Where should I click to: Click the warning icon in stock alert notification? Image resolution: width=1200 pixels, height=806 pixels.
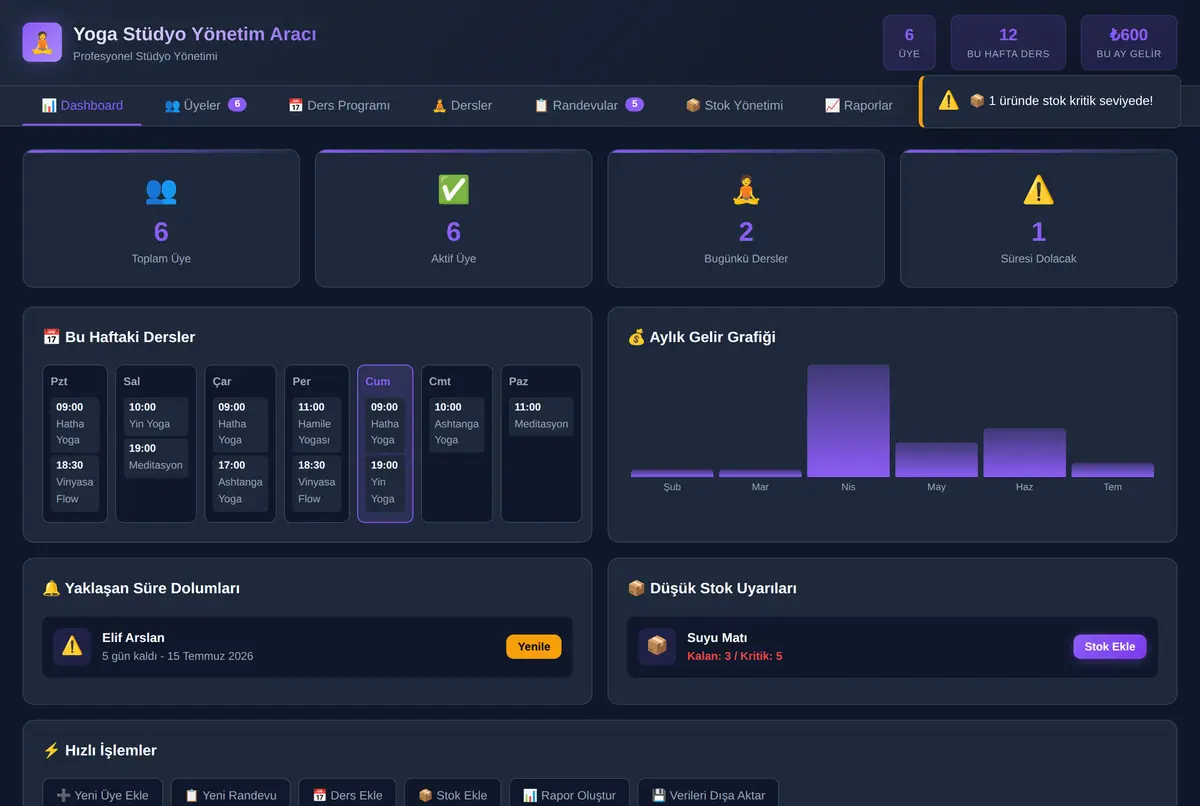click(x=948, y=101)
